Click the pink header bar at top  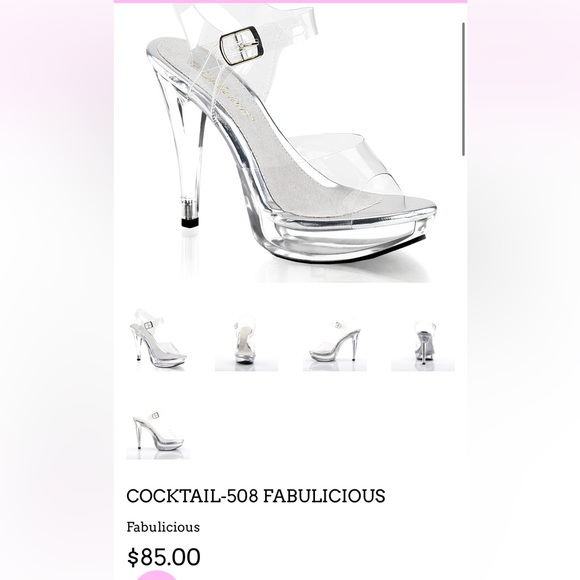tap(290, 1)
